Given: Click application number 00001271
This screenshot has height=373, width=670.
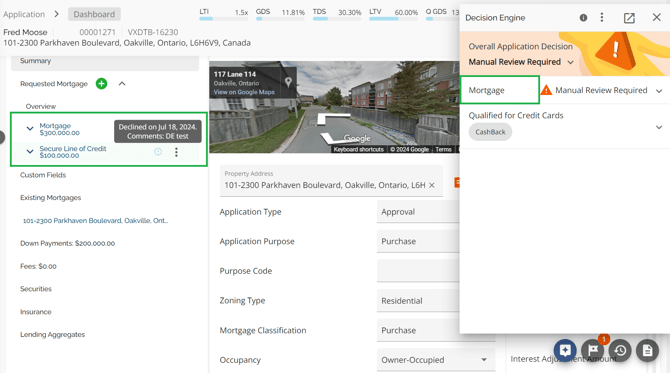Looking at the screenshot, I should [97, 32].
